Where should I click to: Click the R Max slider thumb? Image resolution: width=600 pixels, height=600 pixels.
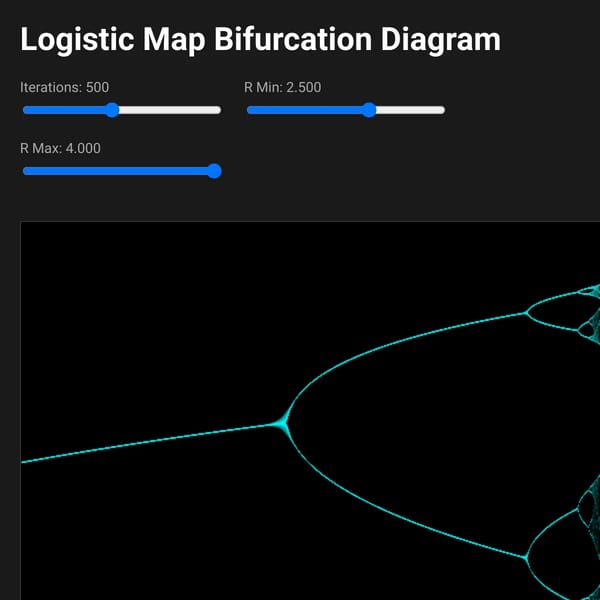(214, 171)
